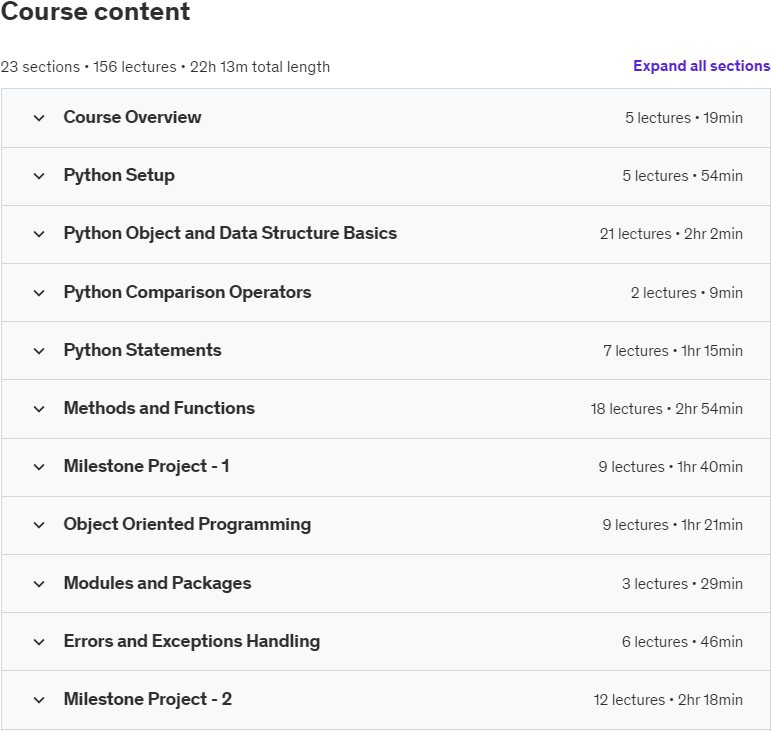Click the chevron beside Course Overview
772x731 pixels.
pyautogui.click(x=39, y=118)
